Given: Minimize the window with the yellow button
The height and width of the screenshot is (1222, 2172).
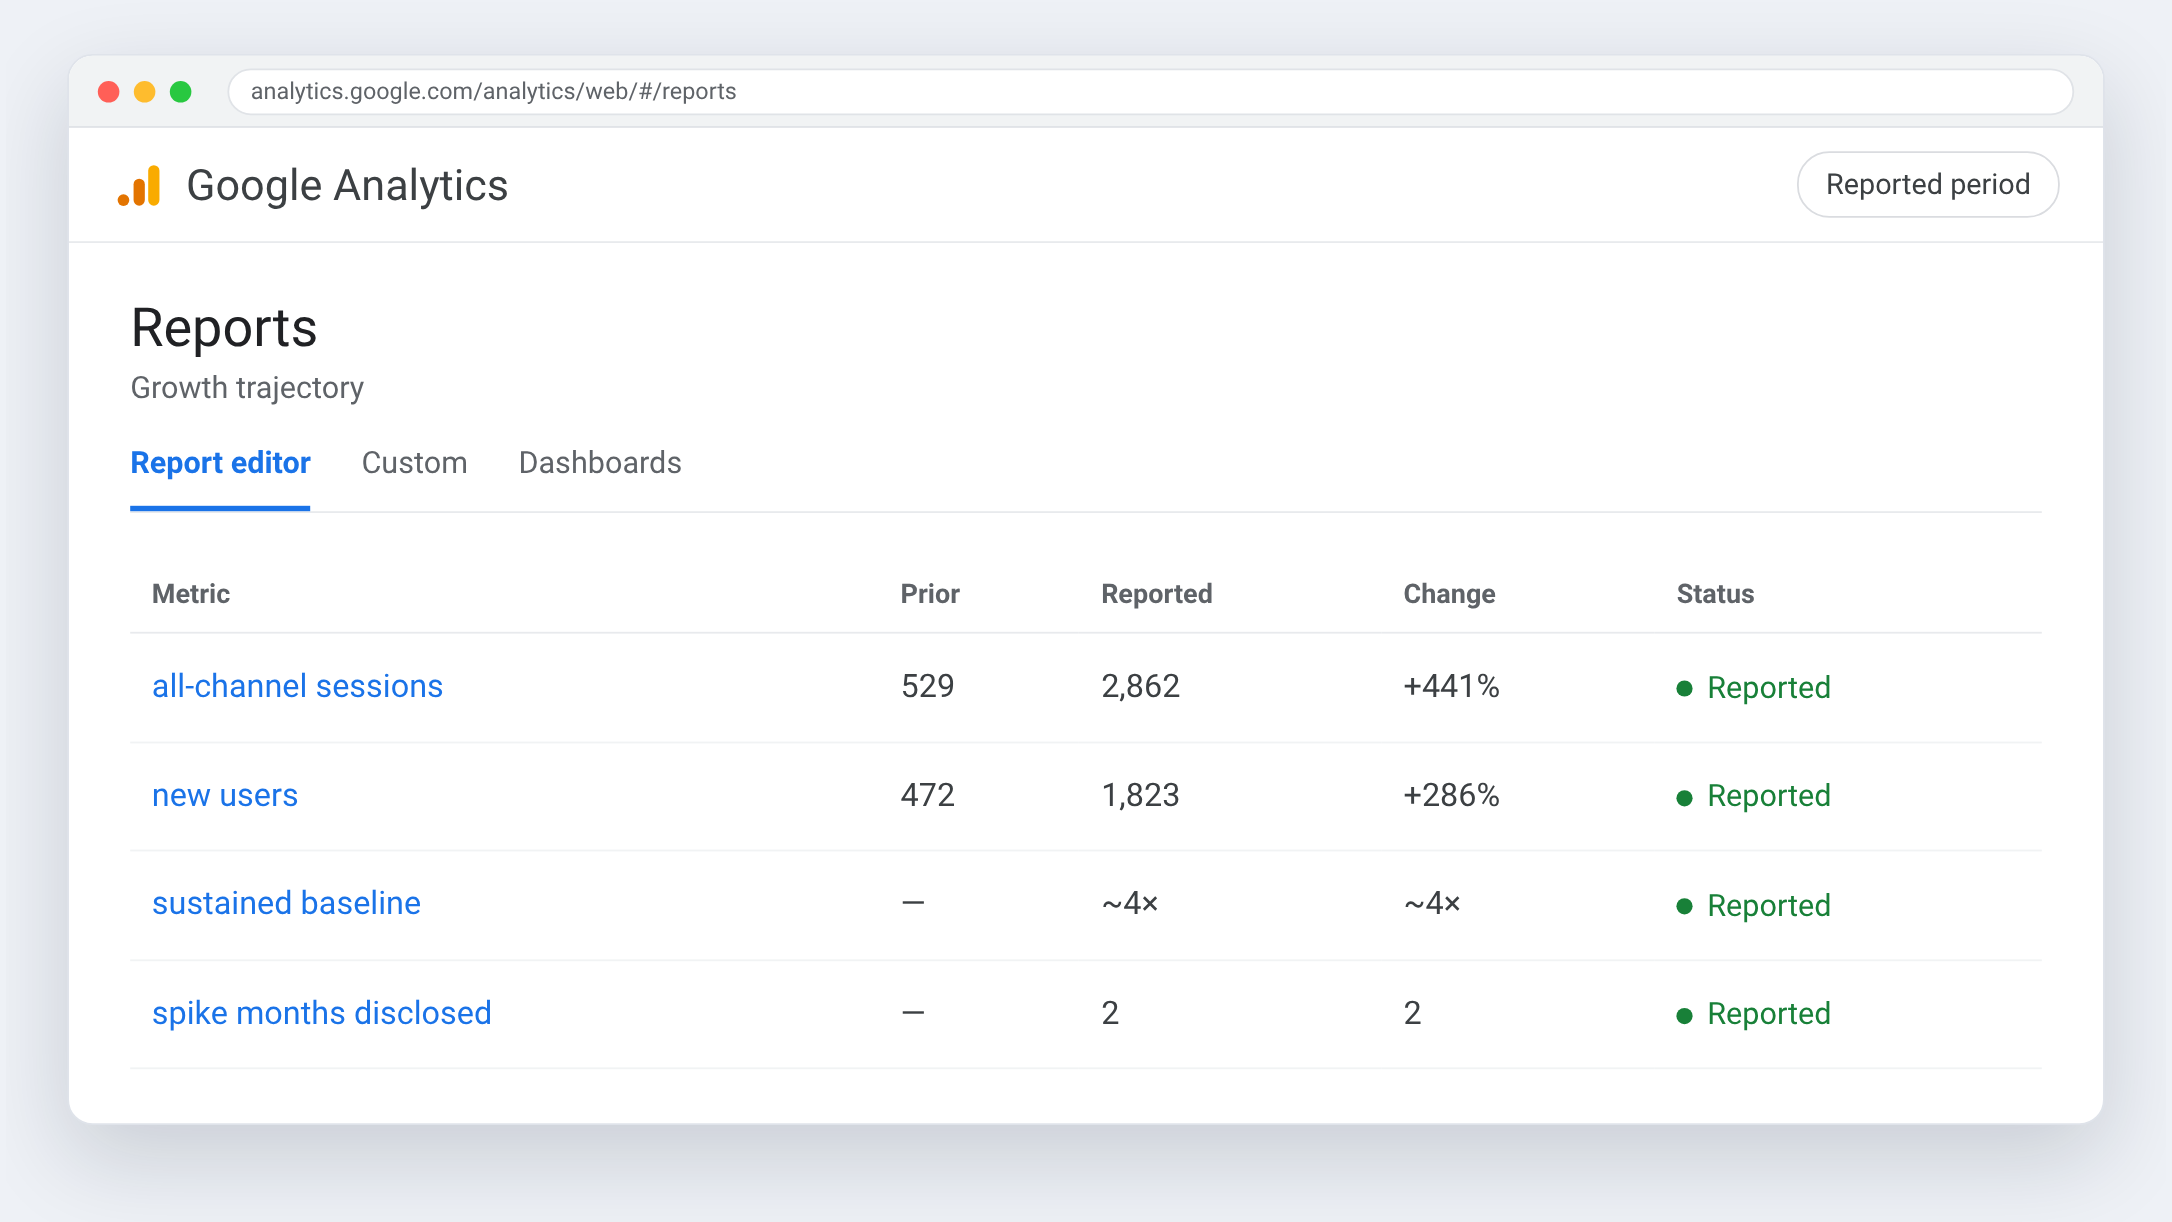Looking at the screenshot, I should [x=145, y=92].
